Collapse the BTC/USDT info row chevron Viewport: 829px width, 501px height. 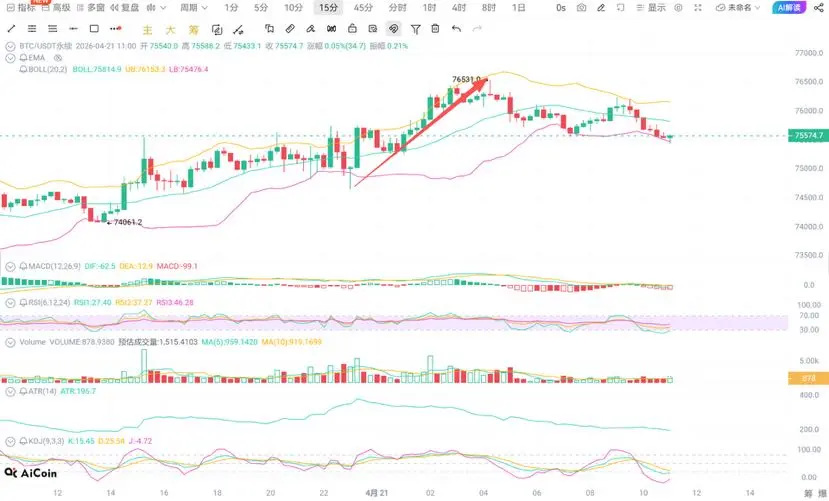click(10, 46)
